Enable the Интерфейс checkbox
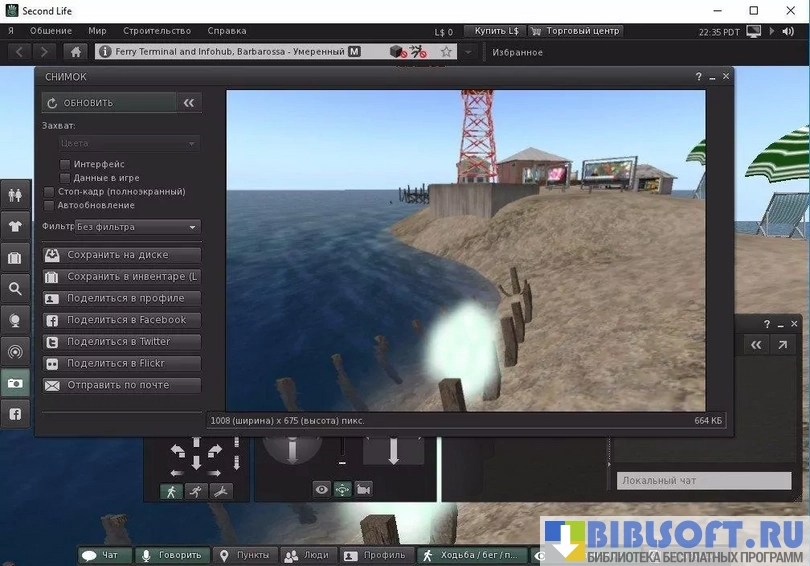Screen dimensions: 810x566 pos(66,164)
